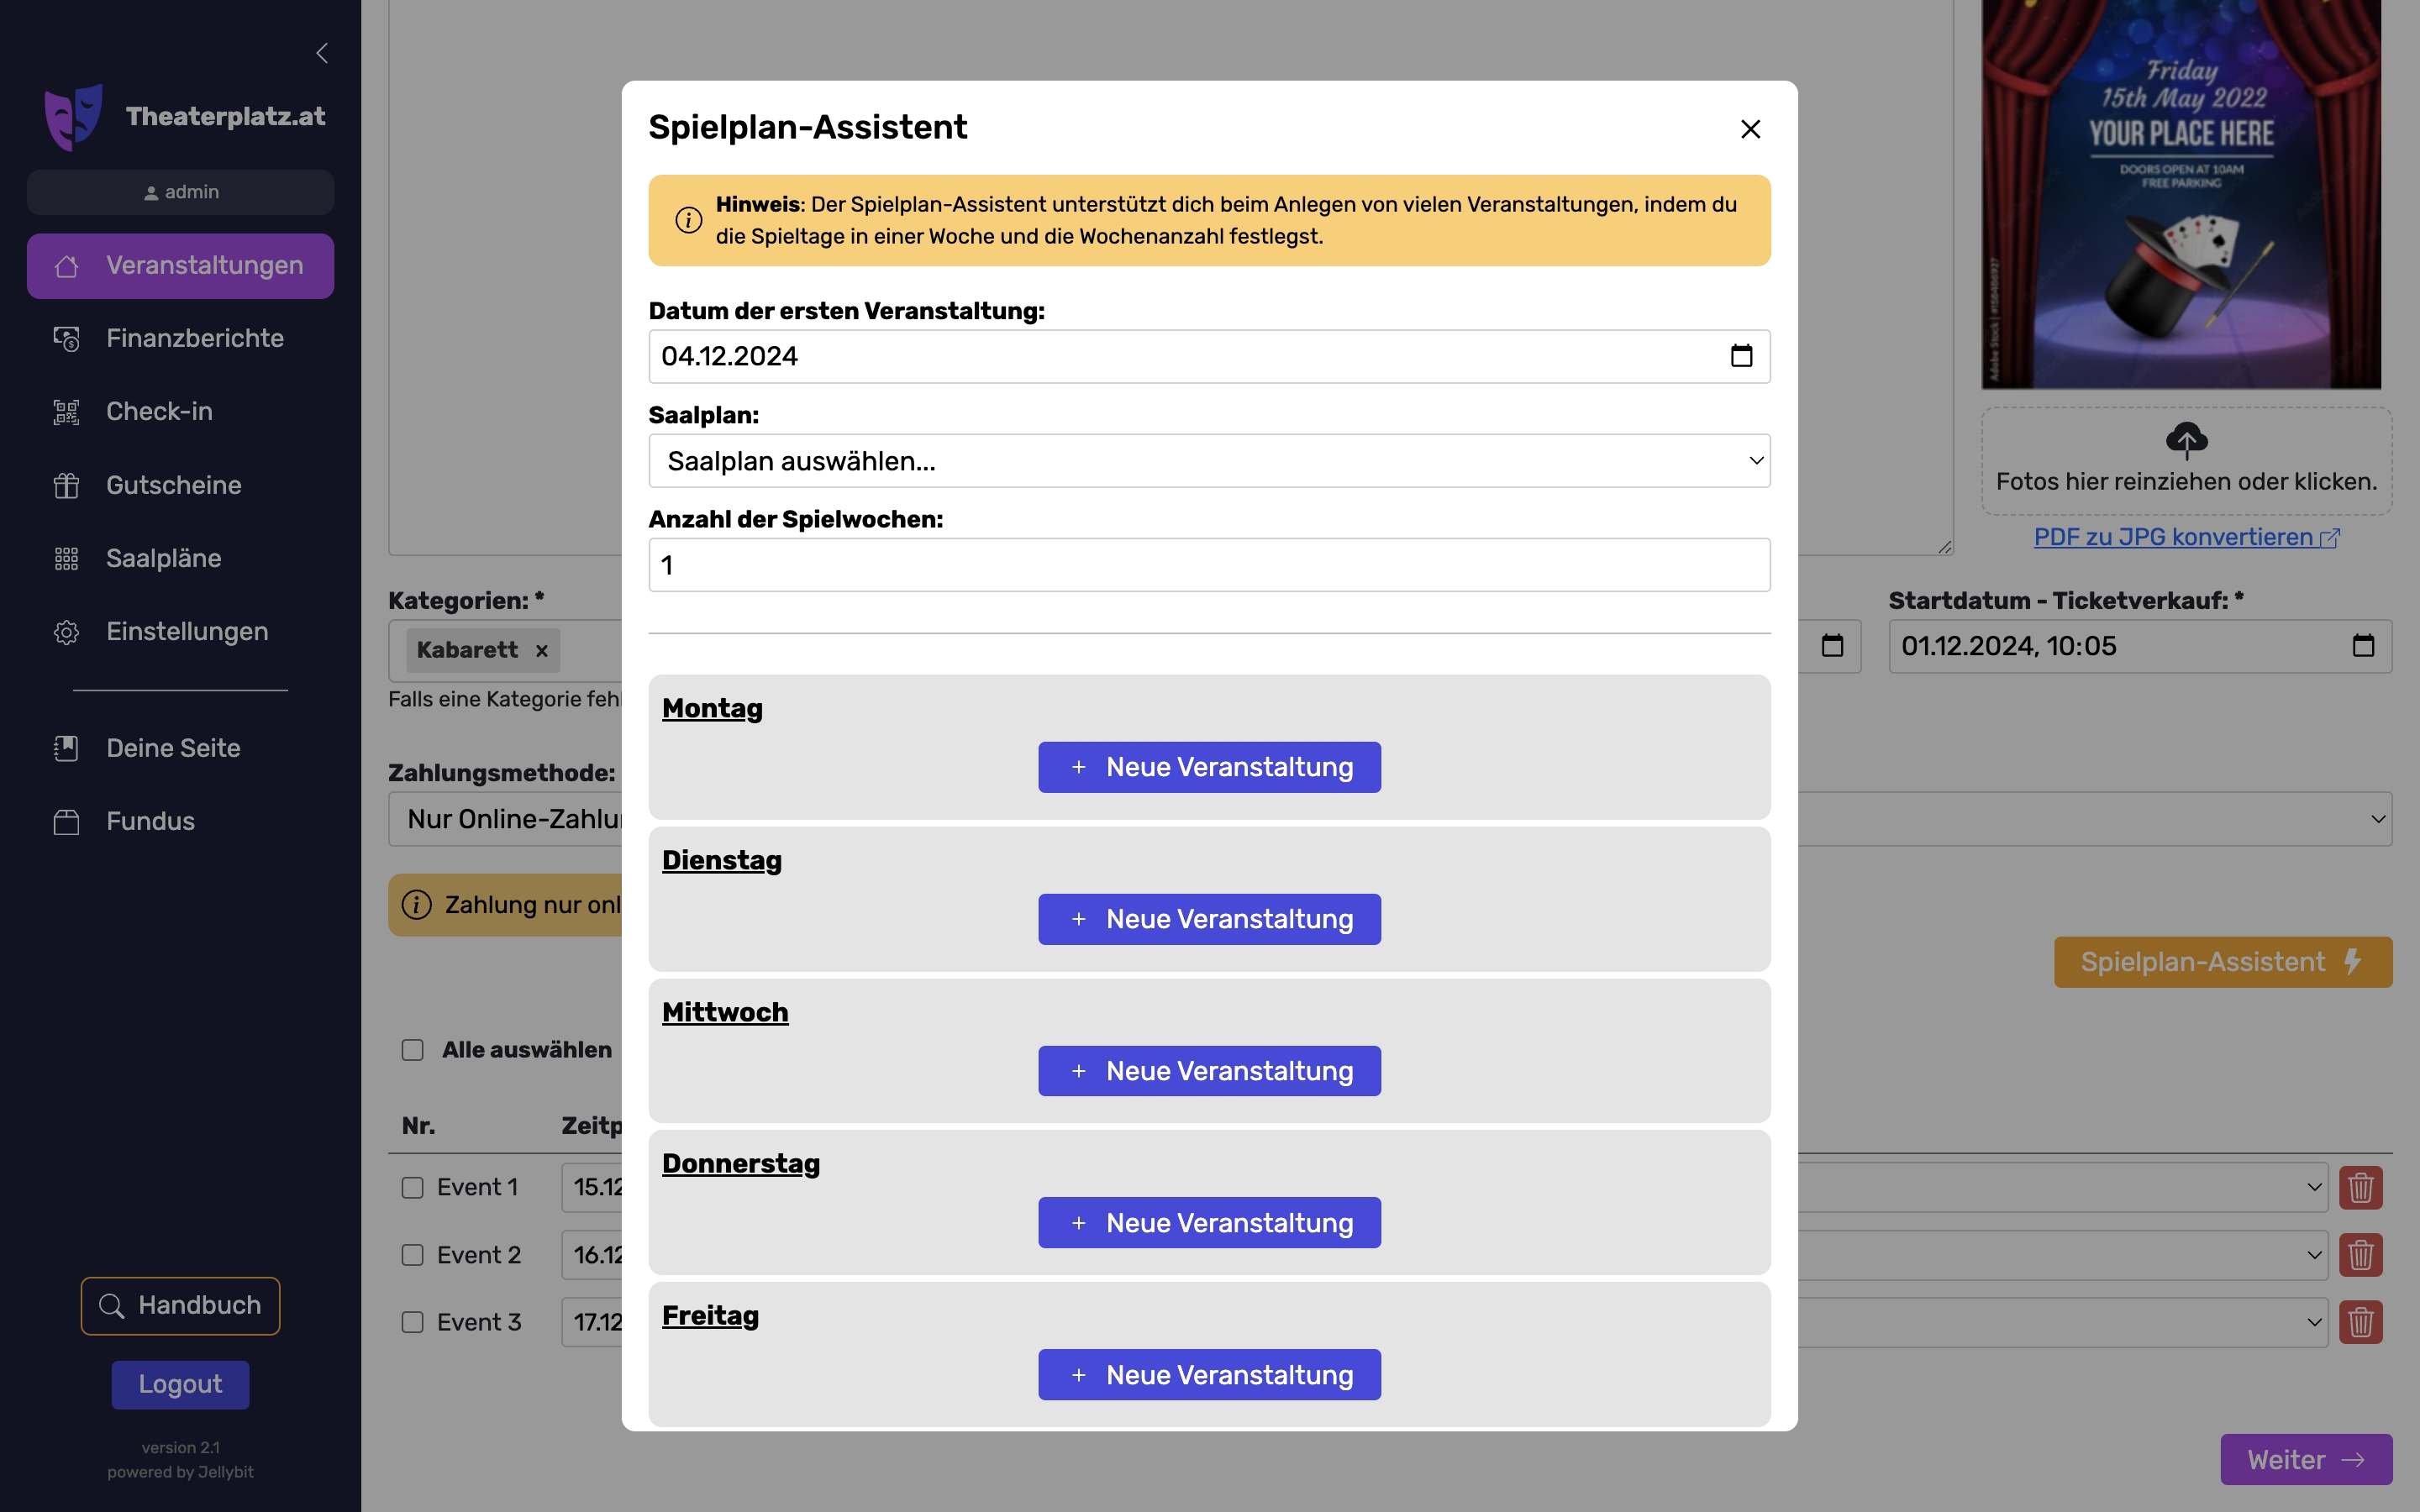Screen dimensions: 2420x1512
Task: Check the Event 2 checkbox
Action: tap(413, 1255)
